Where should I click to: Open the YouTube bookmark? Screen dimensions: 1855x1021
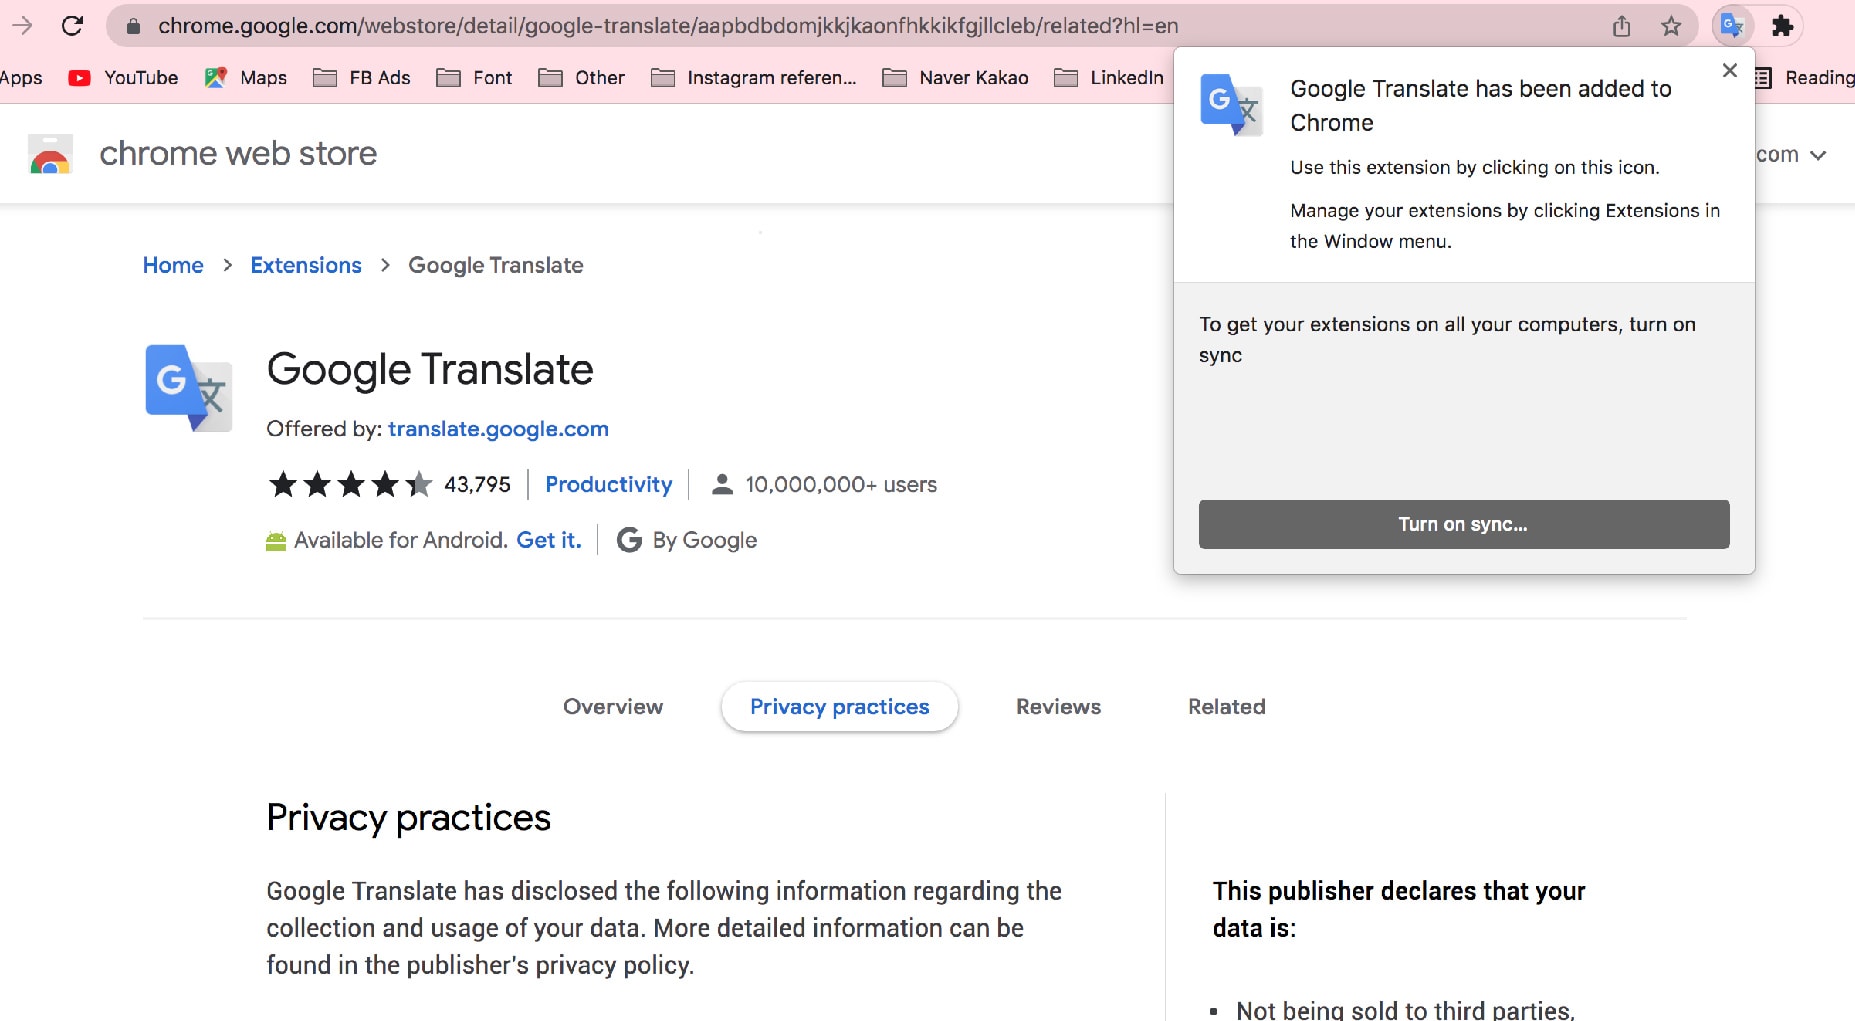click(x=123, y=78)
